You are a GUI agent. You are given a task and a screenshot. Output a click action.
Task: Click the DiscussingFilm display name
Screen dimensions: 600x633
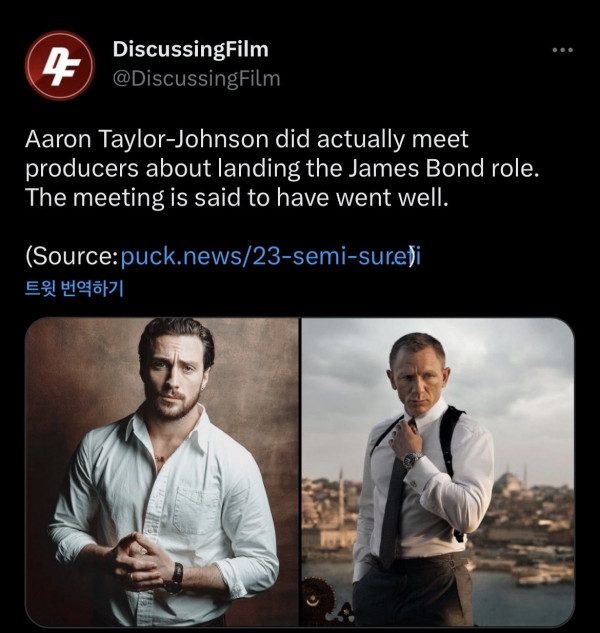tap(191, 50)
